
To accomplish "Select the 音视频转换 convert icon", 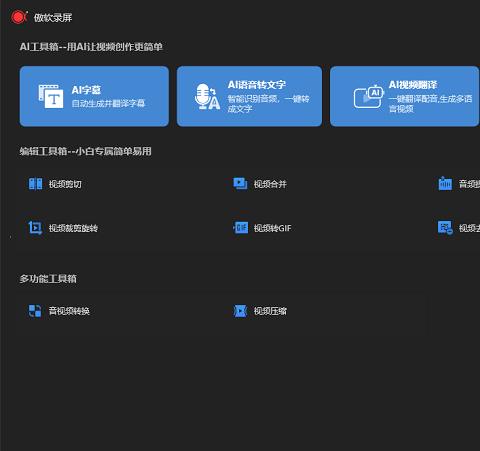I will (35, 311).
